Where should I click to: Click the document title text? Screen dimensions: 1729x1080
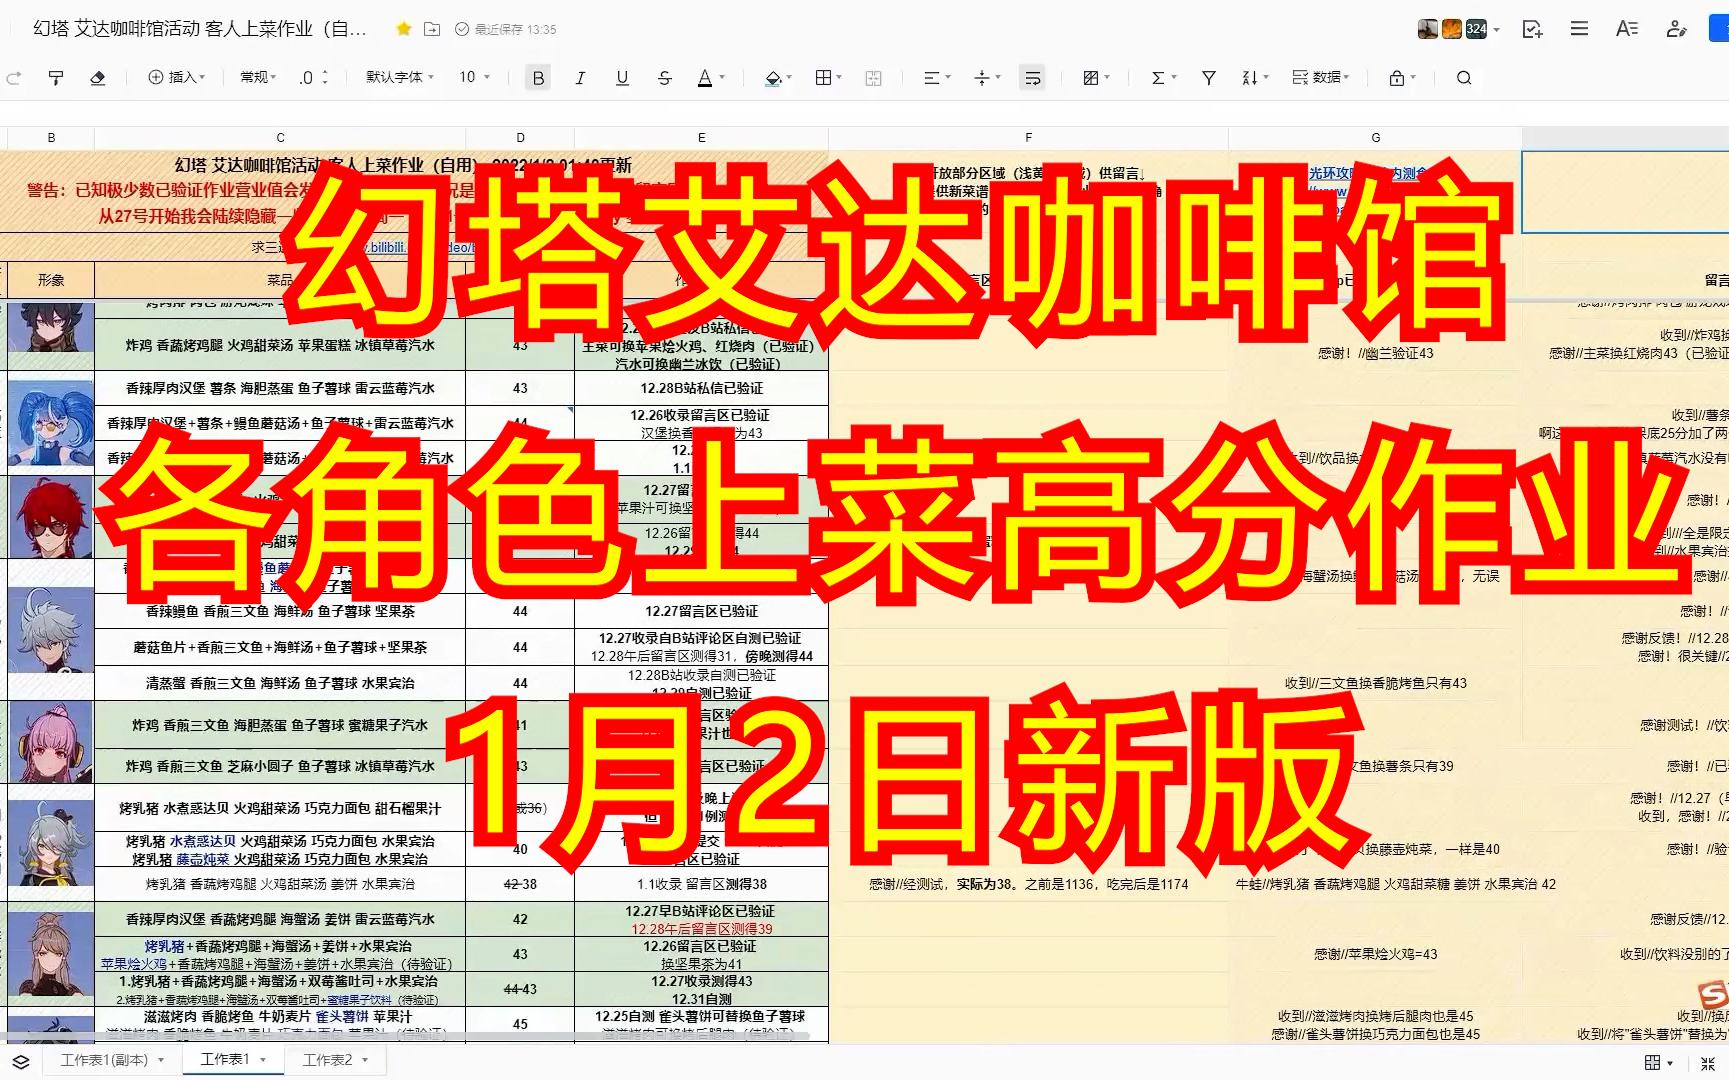[x=199, y=29]
